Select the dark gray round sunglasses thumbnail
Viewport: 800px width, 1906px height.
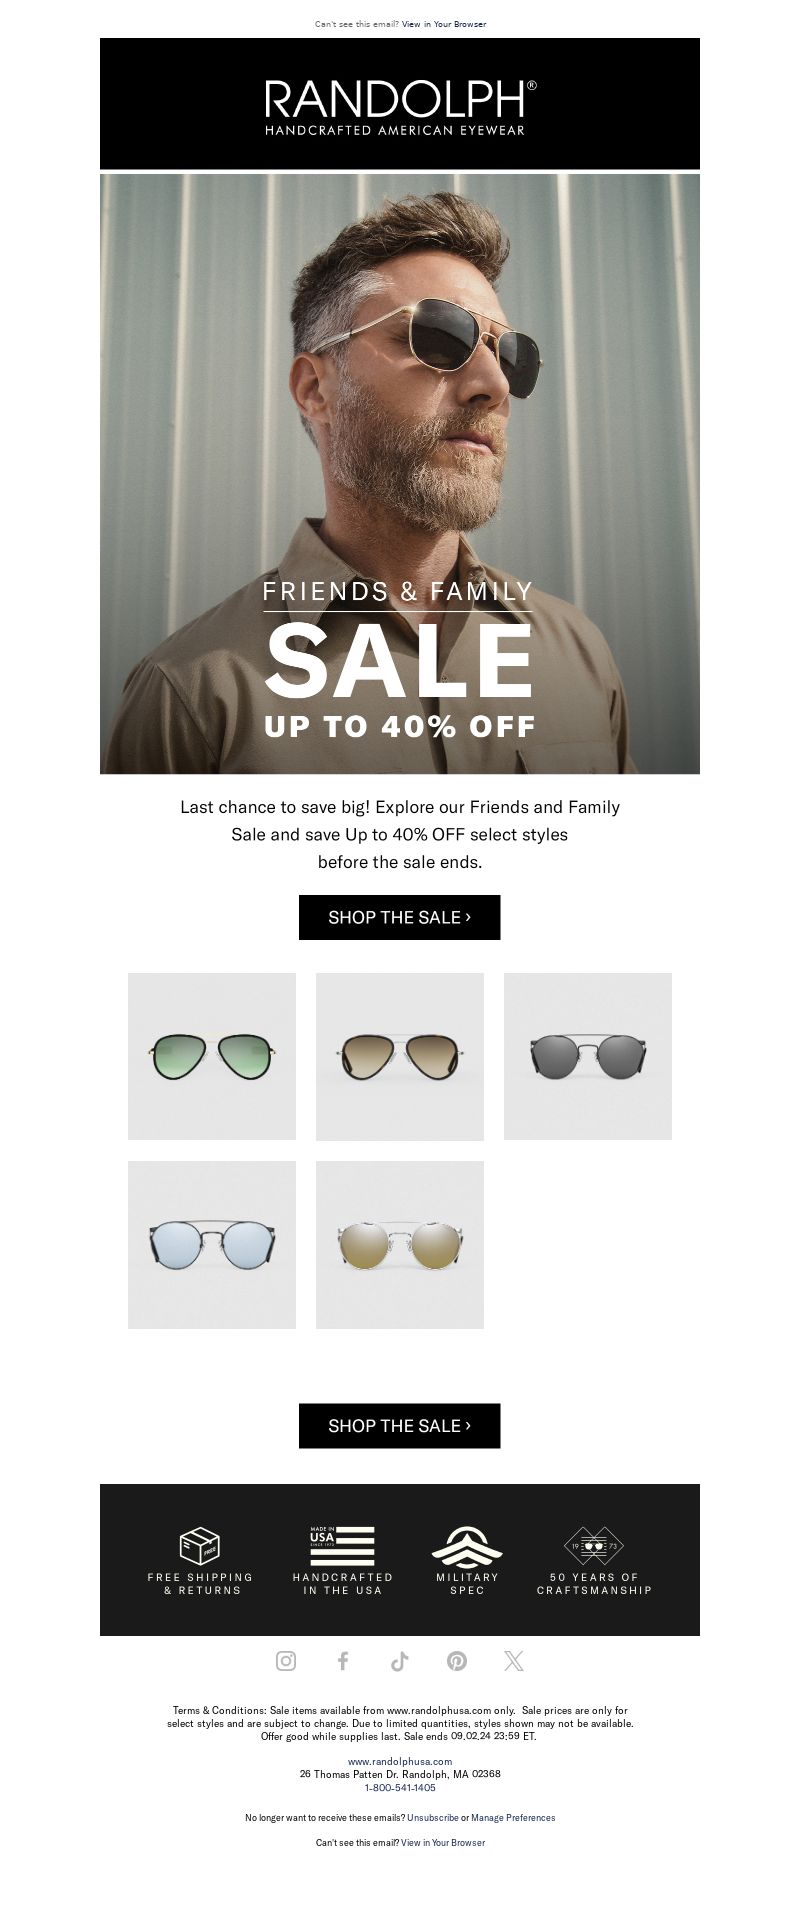point(588,1056)
